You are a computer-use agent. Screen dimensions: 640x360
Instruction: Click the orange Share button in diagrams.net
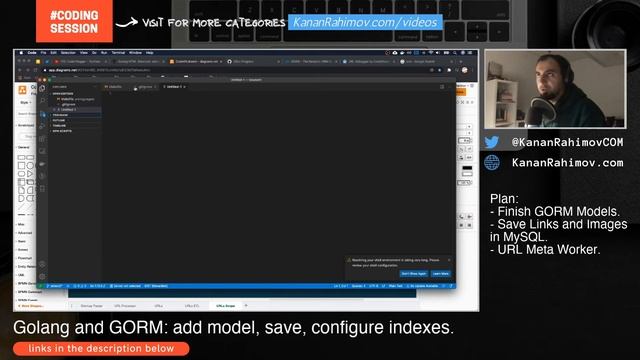pyautogui.click(x=460, y=91)
